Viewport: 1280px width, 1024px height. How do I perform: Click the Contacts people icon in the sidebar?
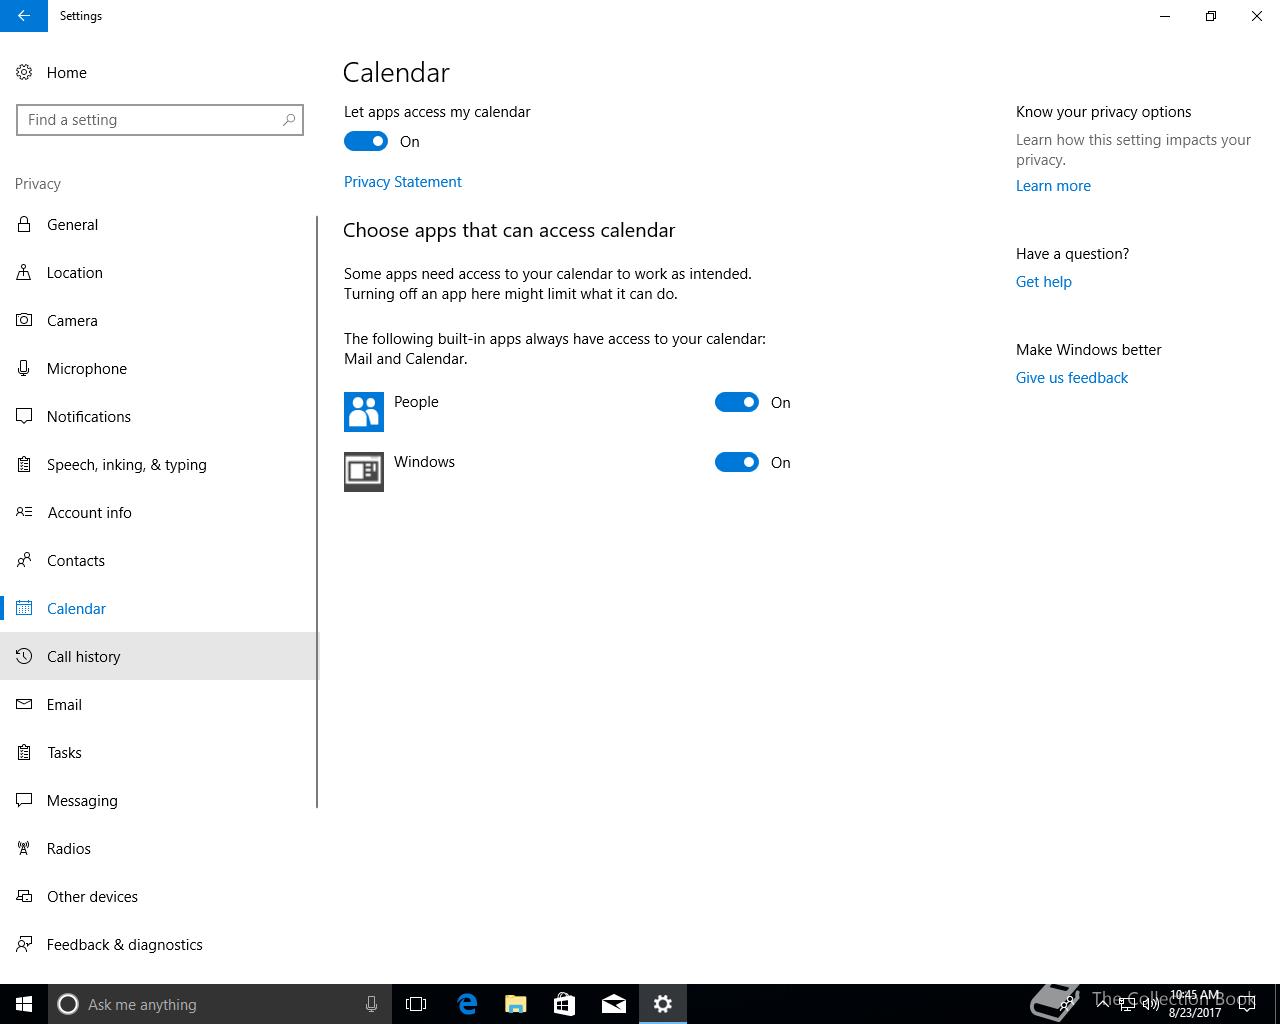click(x=24, y=560)
